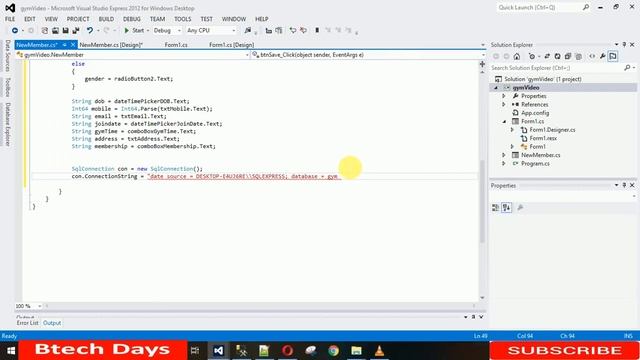Screen dimensions: 640x360
Task: Switch Properties panel to Categorized view
Action: point(496,208)
